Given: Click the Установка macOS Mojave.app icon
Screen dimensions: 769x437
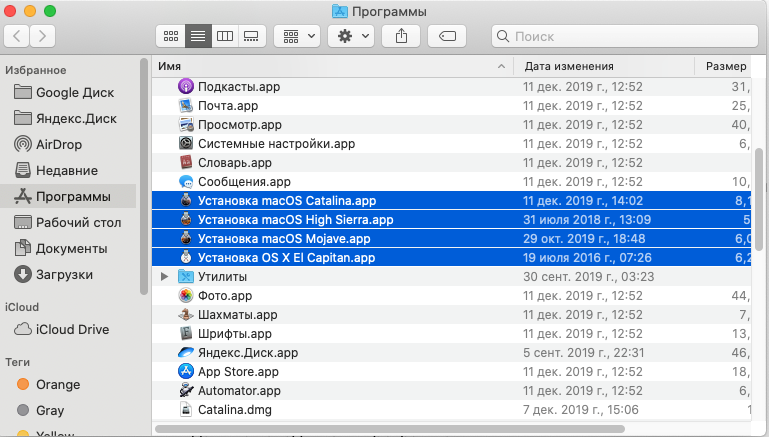Looking at the screenshot, I should click(x=186, y=238).
